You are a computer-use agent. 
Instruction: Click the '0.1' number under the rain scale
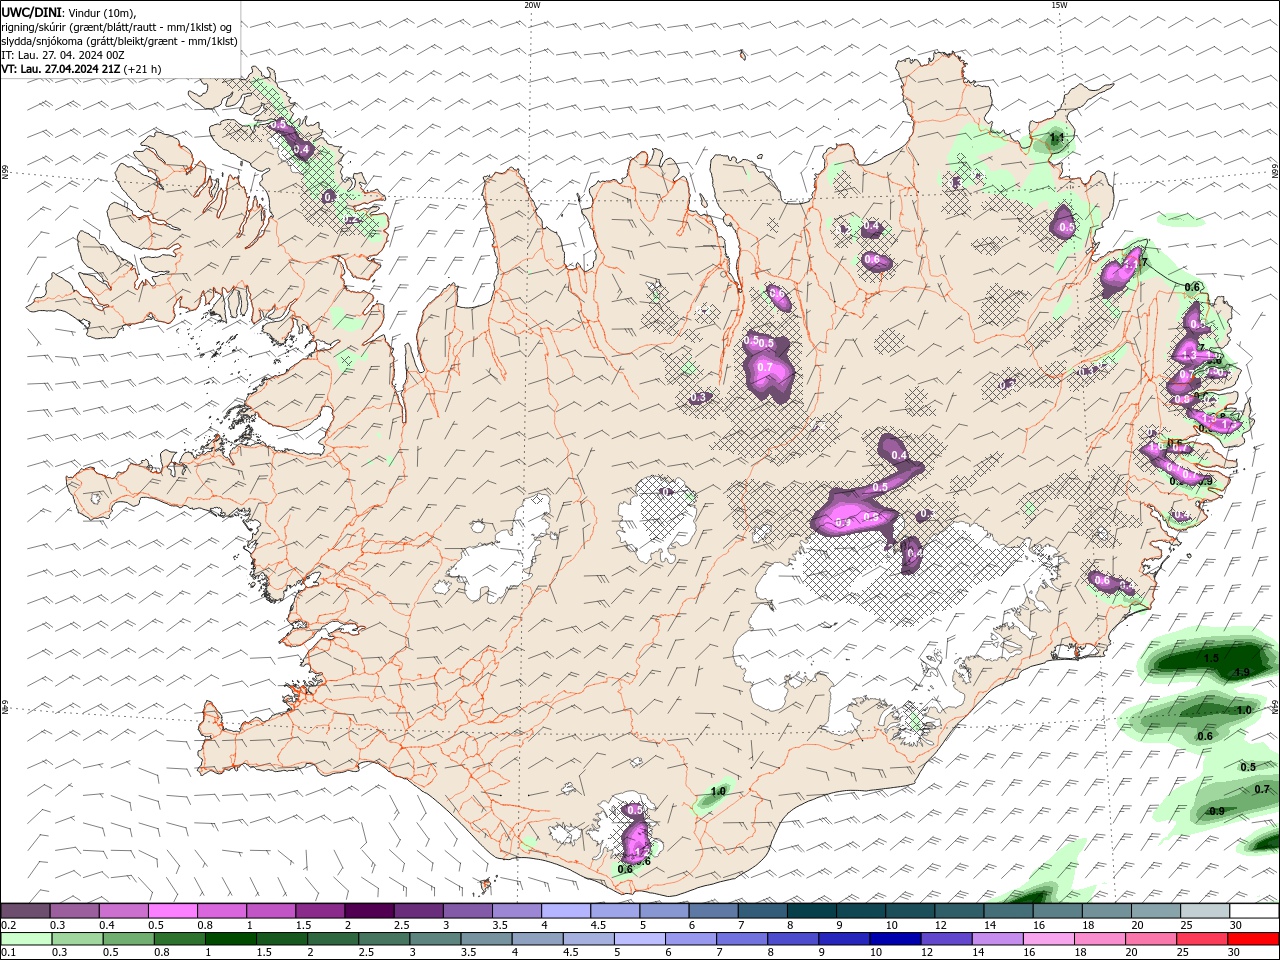(8, 953)
